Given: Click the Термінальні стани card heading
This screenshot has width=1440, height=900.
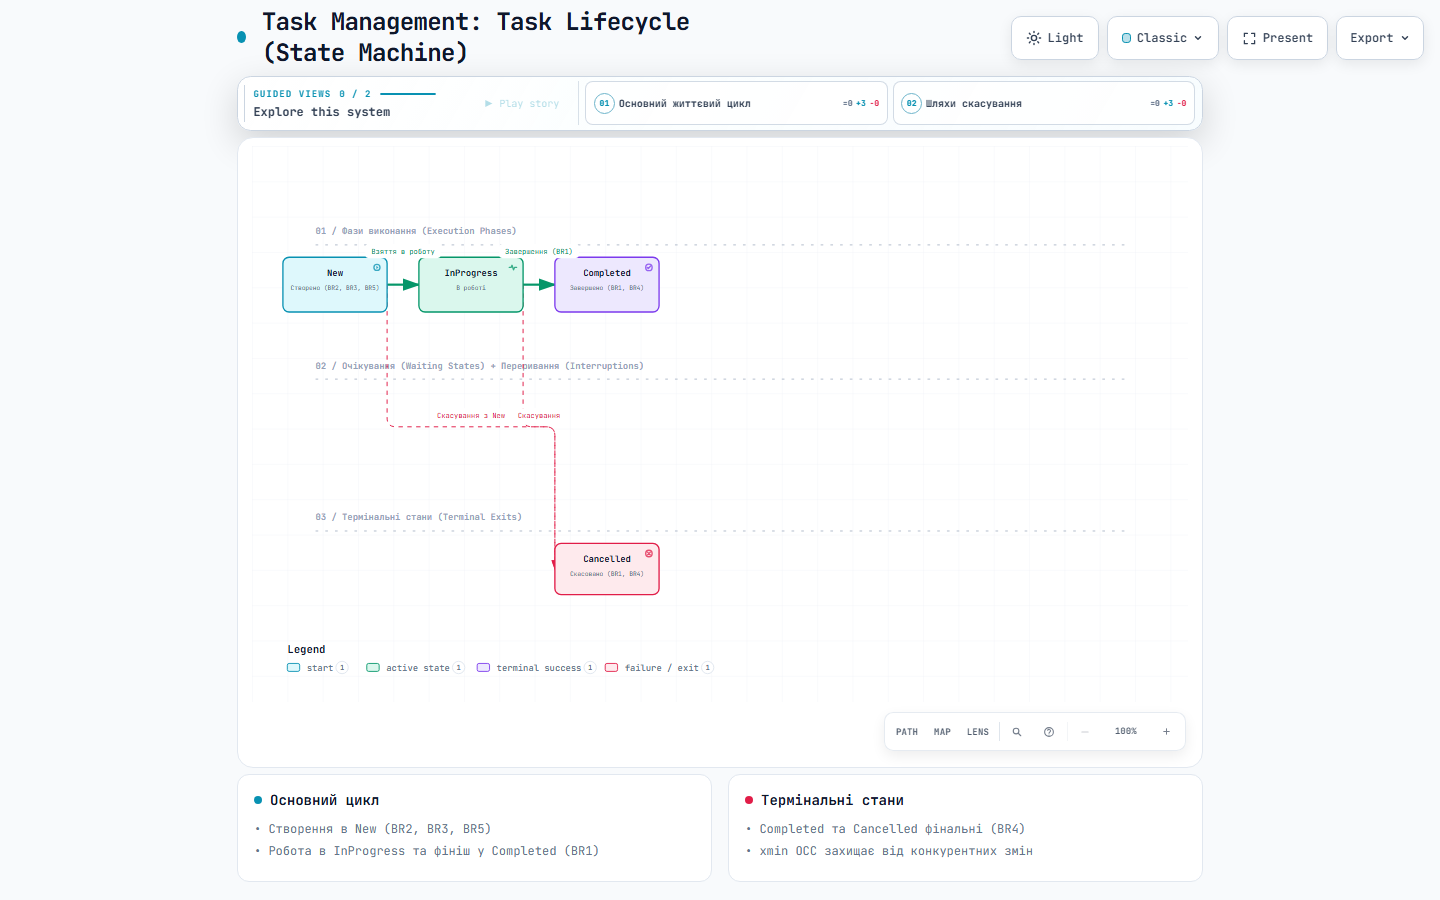Looking at the screenshot, I should (x=832, y=801).
